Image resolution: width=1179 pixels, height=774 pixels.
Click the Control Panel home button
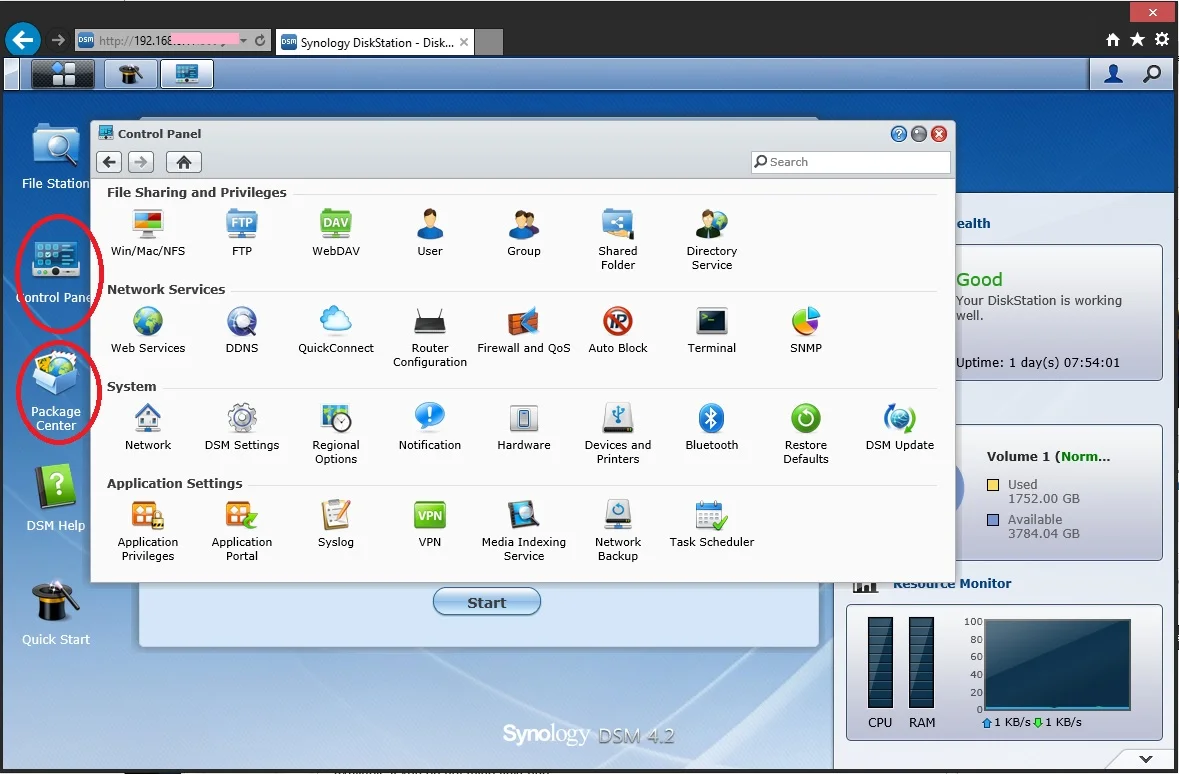point(183,162)
